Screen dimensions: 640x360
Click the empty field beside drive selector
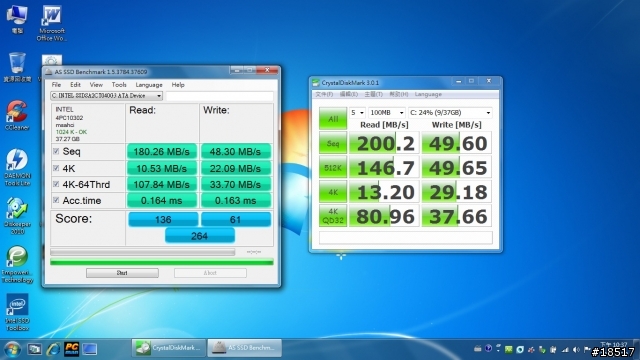pos(220,96)
